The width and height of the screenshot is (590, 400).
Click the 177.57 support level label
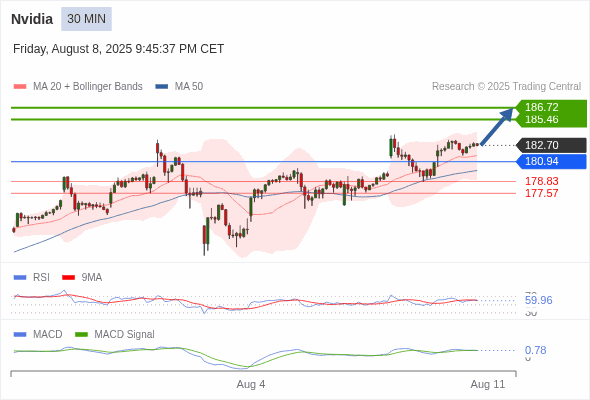(541, 193)
